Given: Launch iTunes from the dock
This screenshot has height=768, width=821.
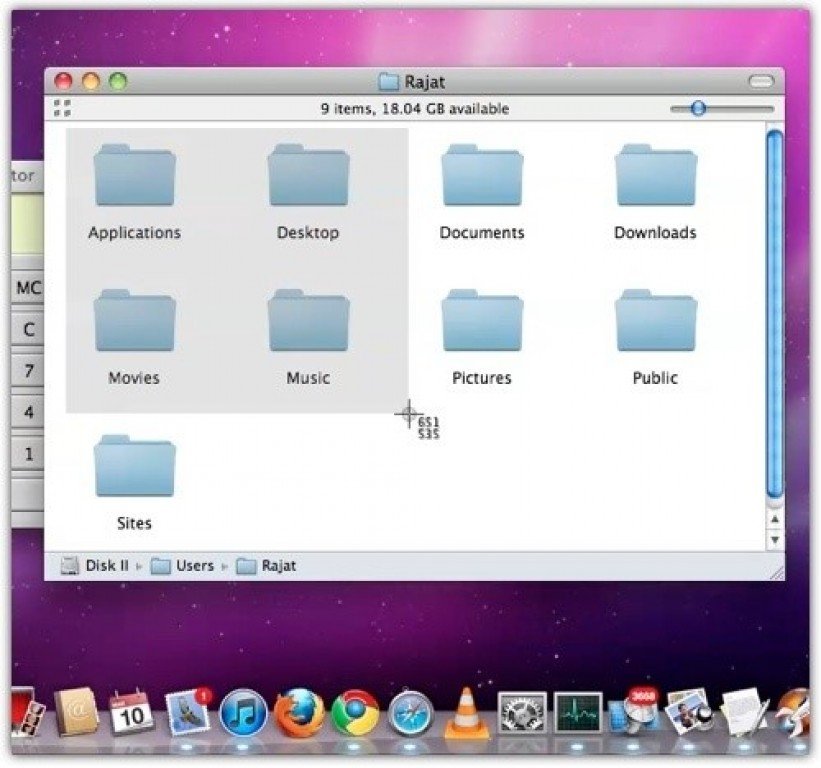Looking at the screenshot, I should [243, 713].
